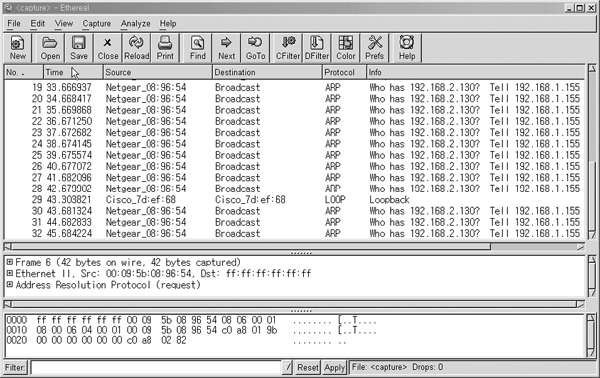Click the hex dump row 0010
The width and height of the screenshot is (600, 378).
[191, 330]
